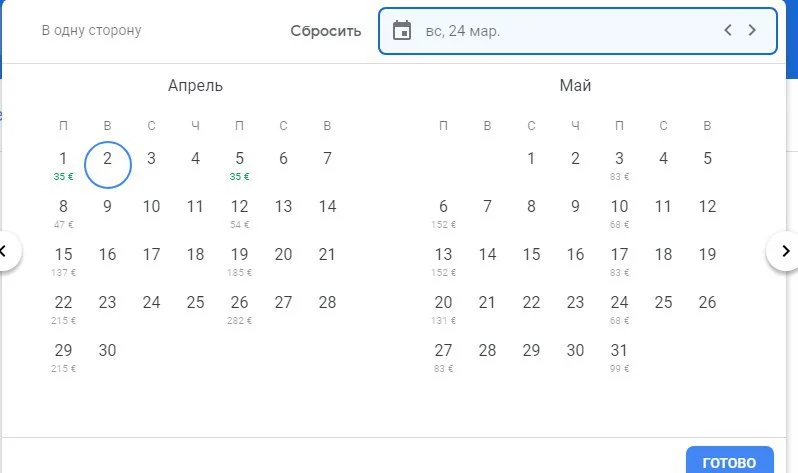The height and width of the screenshot is (473, 798).
Task: Select April 2 circled date
Action: pyautogui.click(x=108, y=163)
